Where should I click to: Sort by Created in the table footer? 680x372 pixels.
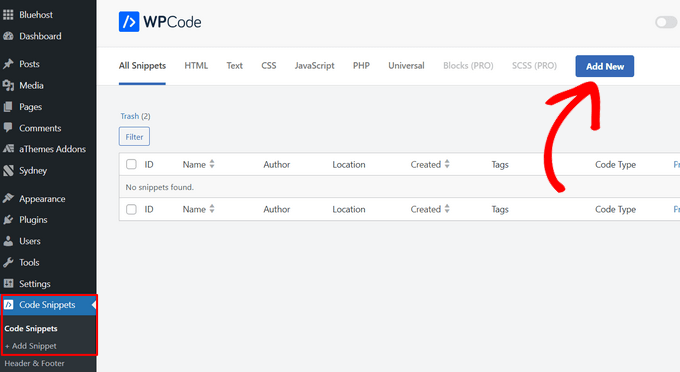click(430, 209)
